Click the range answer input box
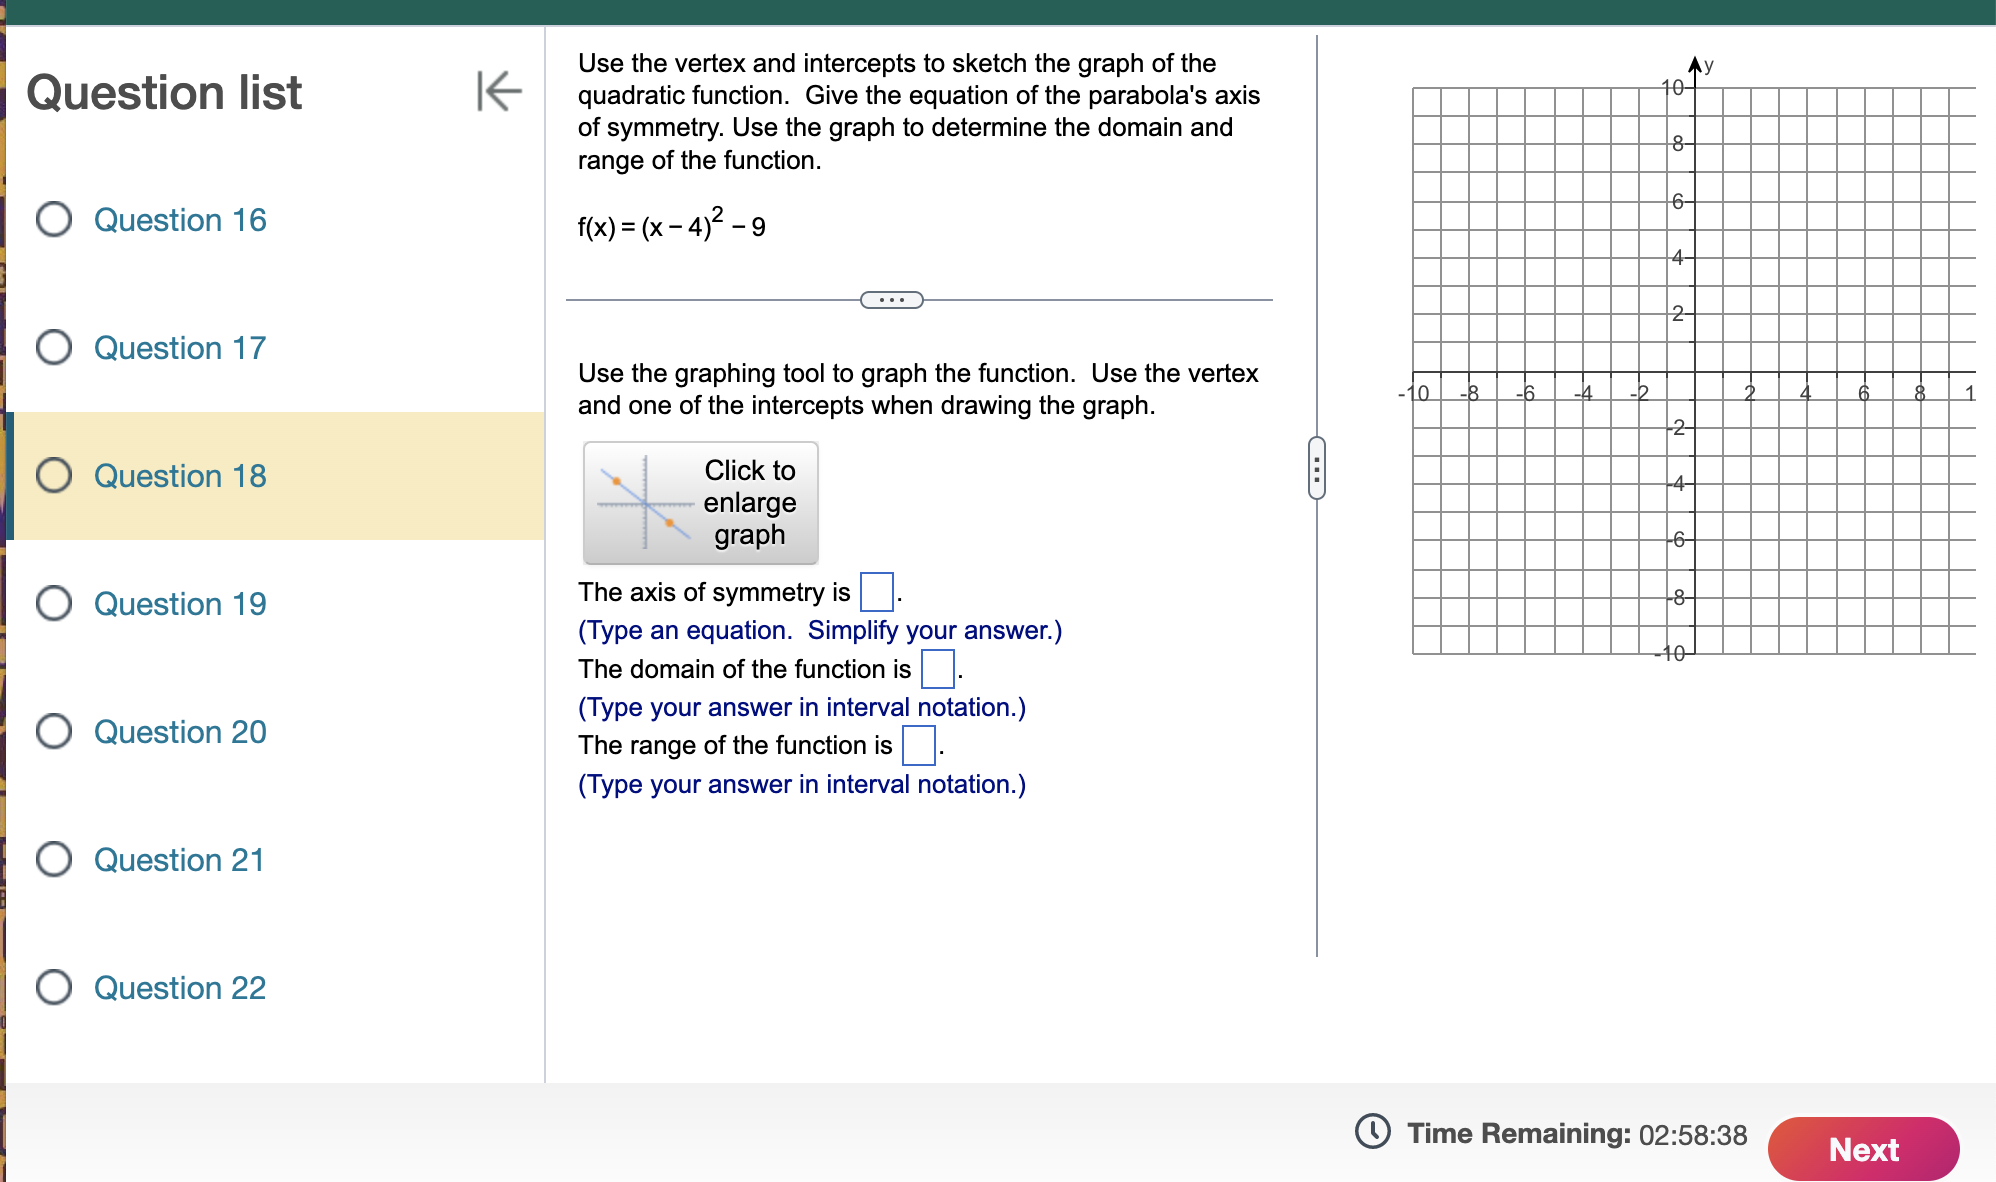 coord(917,745)
